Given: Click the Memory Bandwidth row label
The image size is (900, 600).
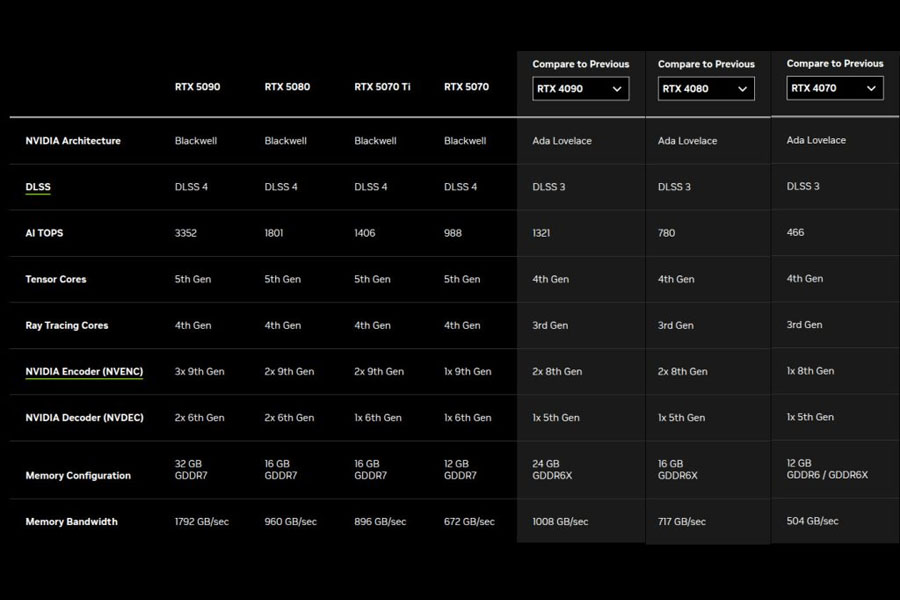Looking at the screenshot, I should point(71,522).
